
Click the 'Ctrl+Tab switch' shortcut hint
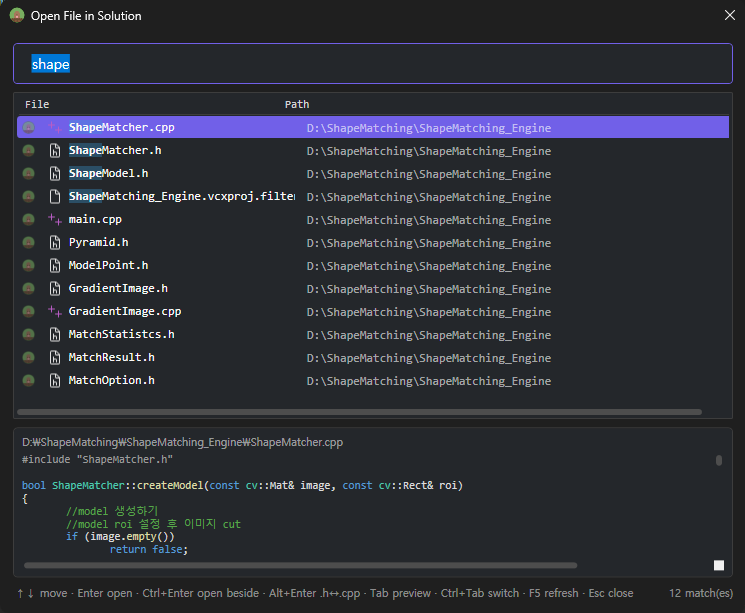[480, 593]
